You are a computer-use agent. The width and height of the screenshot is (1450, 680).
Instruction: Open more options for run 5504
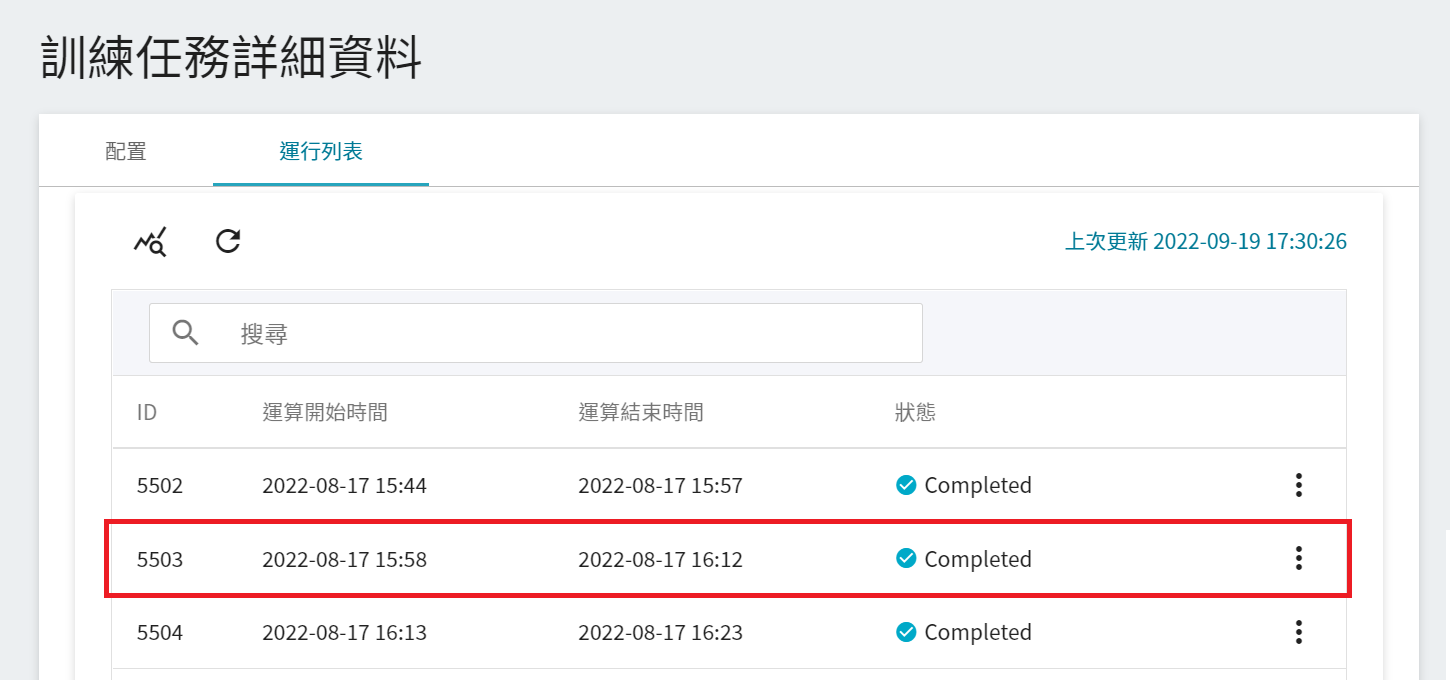(x=1298, y=632)
